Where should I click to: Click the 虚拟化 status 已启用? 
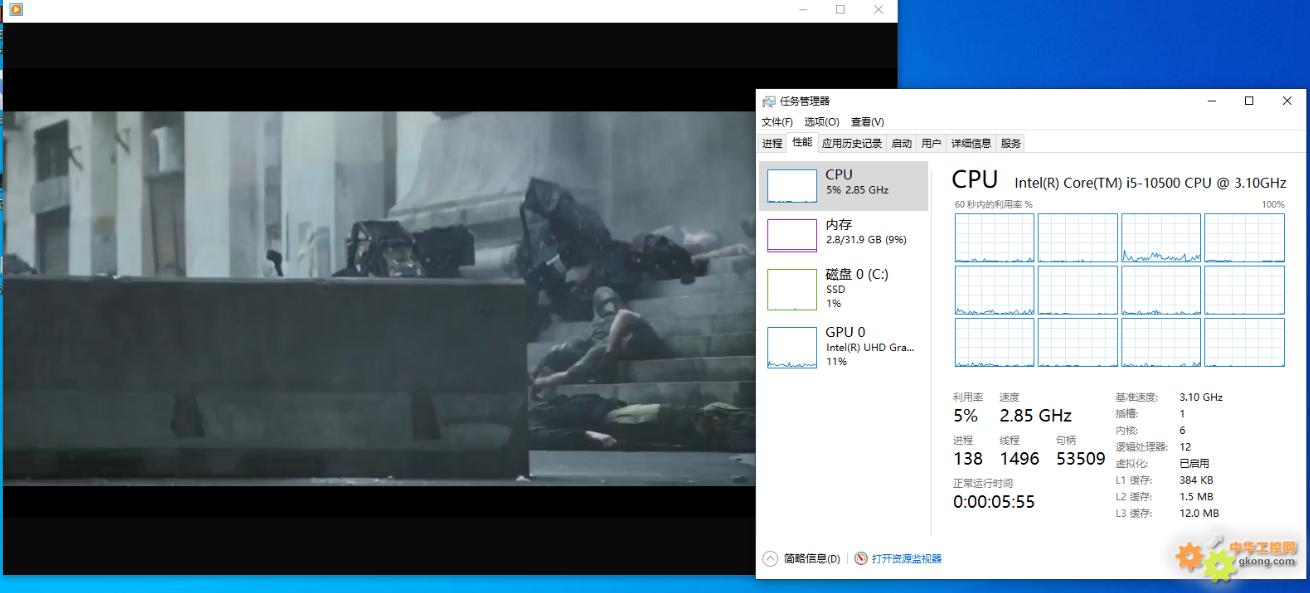[x=1194, y=463]
